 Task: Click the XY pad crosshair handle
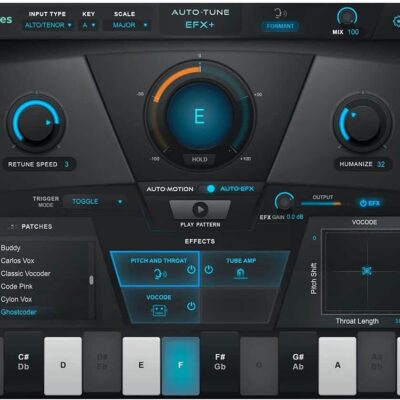click(367, 271)
